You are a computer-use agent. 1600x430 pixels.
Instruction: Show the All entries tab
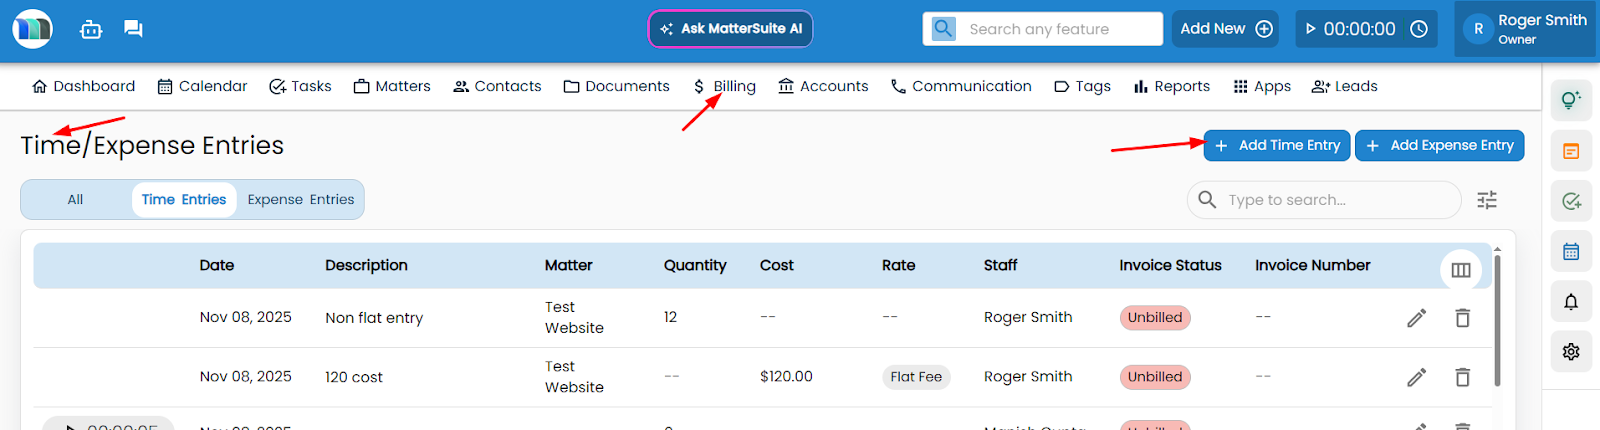pyautogui.click(x=75, y=200)
